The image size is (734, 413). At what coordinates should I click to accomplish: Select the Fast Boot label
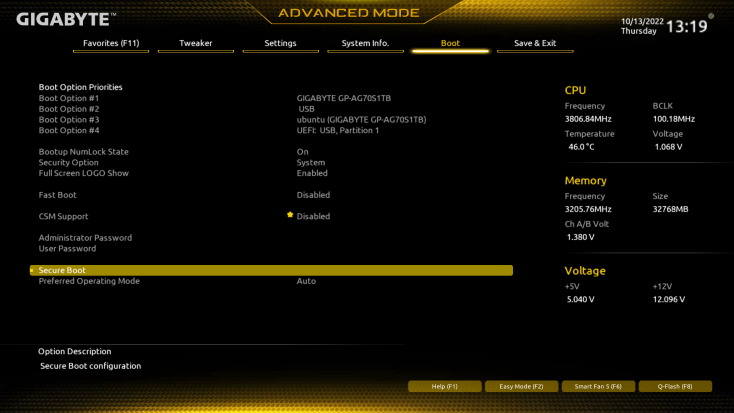[57, 195]
